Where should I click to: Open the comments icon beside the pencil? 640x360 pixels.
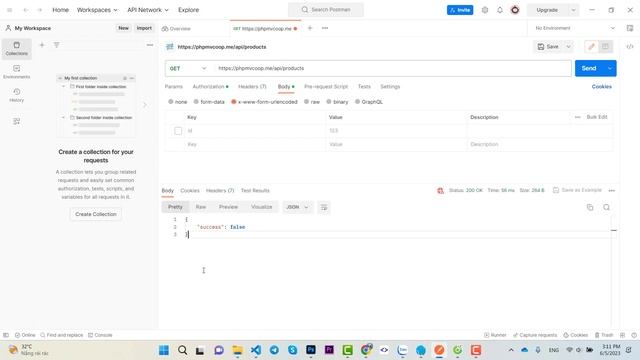[x=605, y=47]
